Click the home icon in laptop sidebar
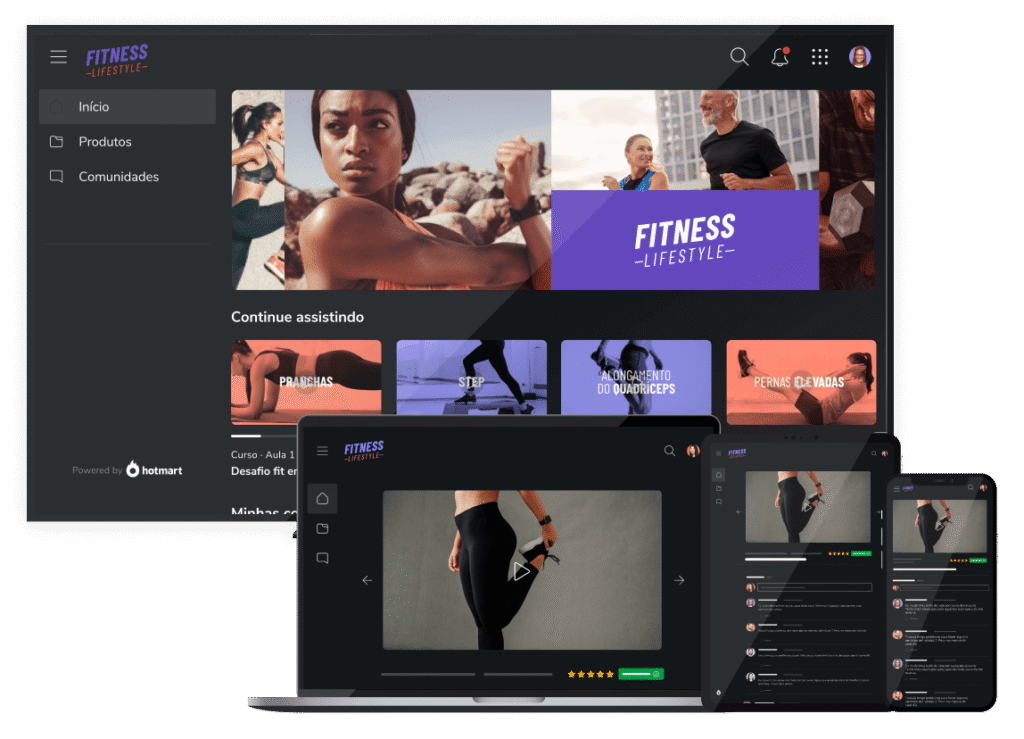The height and width of the screenshot is (739, 1024). point(322,498)
